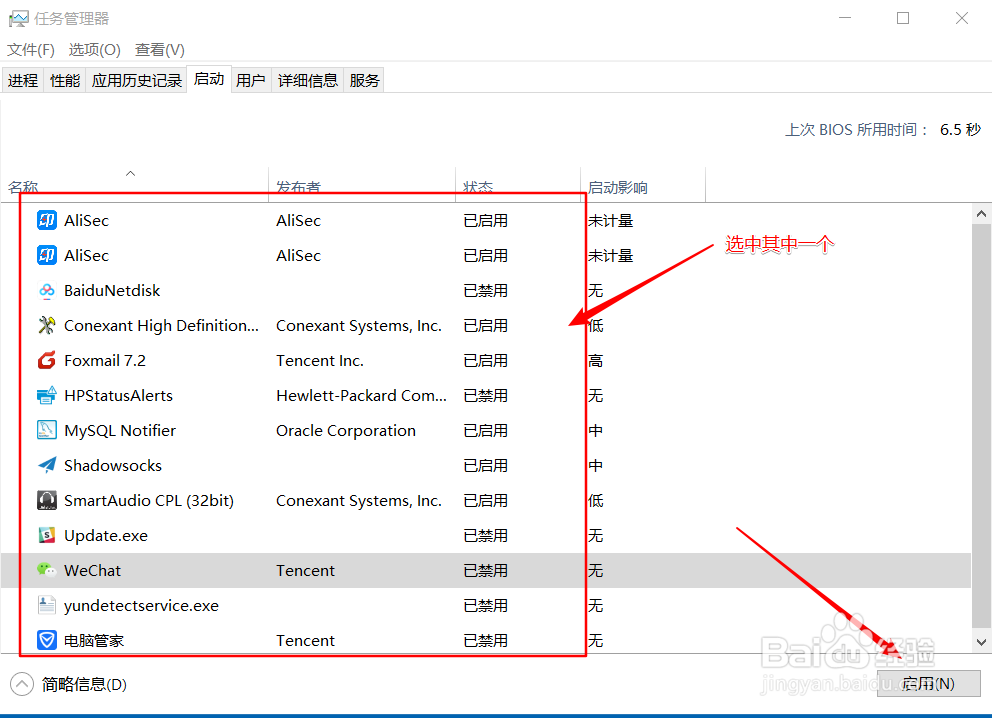The height and width of the screenshot is (718, 992).
Task: Select the second AliSec row name
Action: click(86, 256)
